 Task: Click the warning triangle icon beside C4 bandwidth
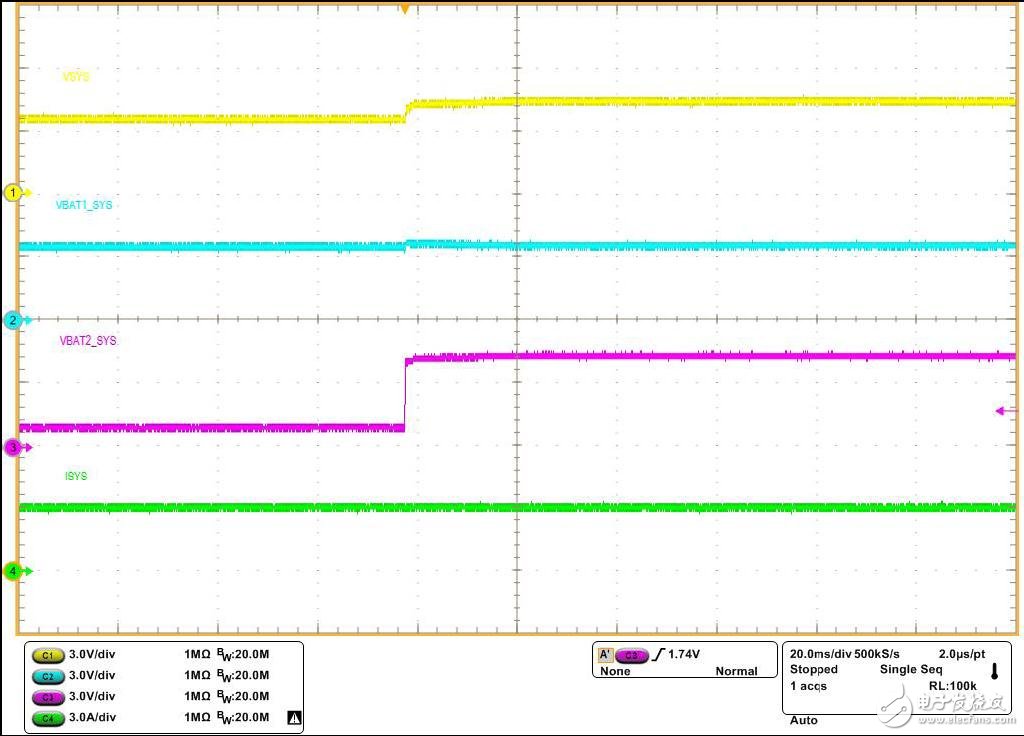pos(293,717)
